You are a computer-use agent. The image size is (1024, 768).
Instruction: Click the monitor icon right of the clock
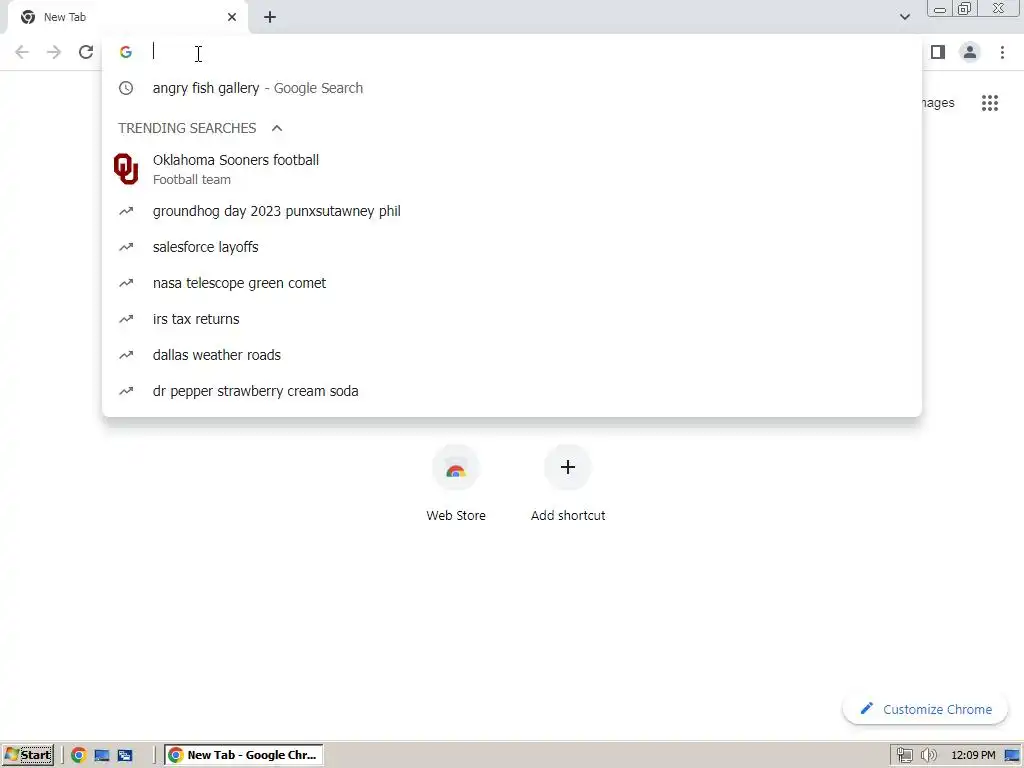click(1012, 755)
